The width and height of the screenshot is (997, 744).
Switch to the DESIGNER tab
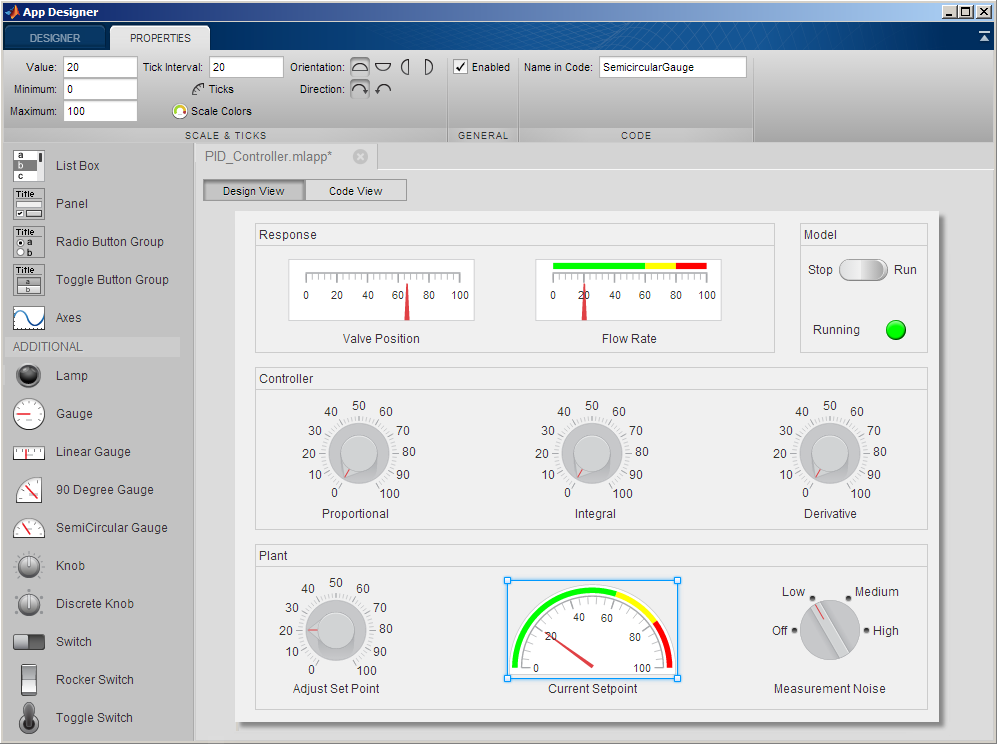coord(55,38)
